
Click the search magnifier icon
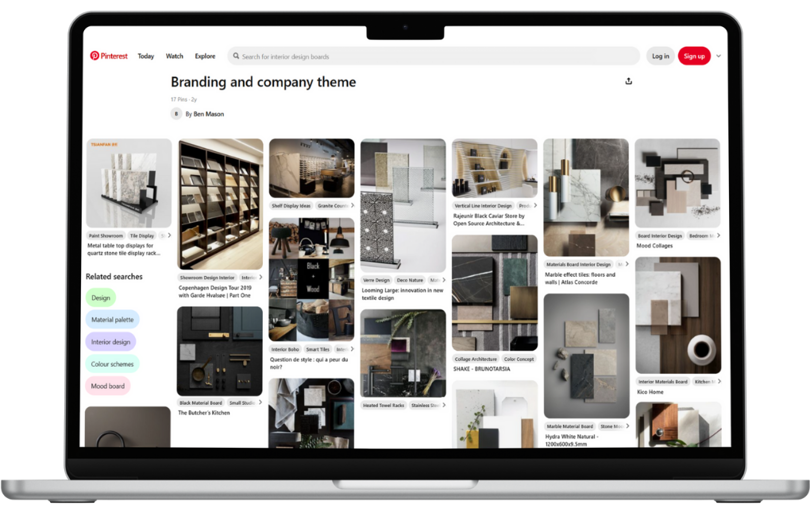(x=235, y=56)
